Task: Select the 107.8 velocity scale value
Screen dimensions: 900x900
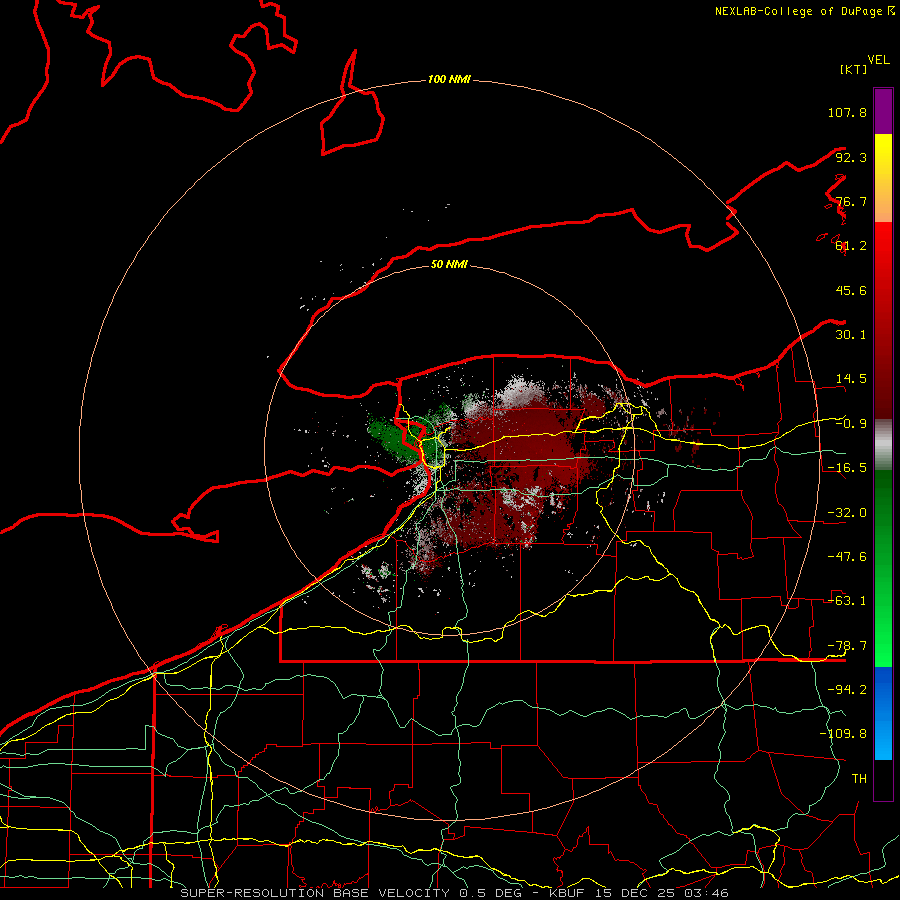Action: [x=847, y=112]
